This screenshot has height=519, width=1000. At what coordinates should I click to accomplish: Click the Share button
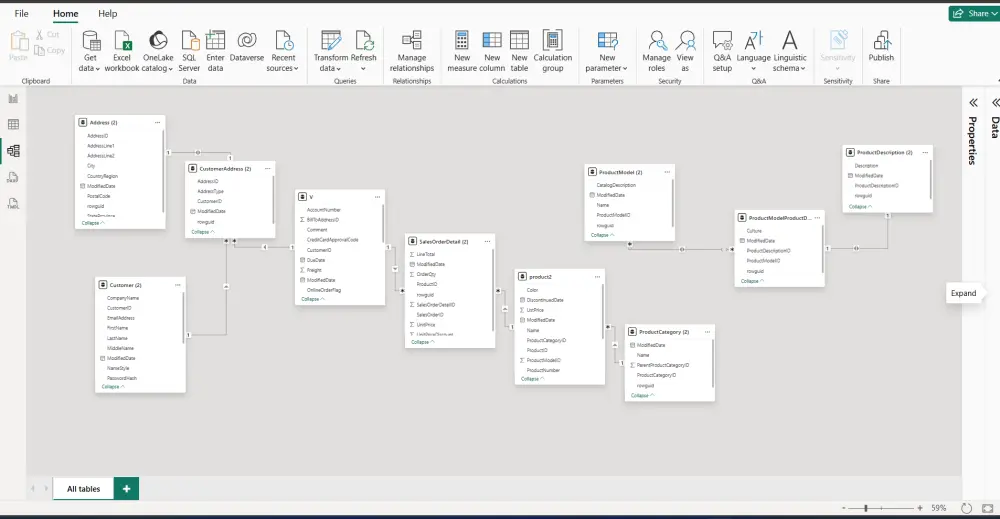point(973,13)
